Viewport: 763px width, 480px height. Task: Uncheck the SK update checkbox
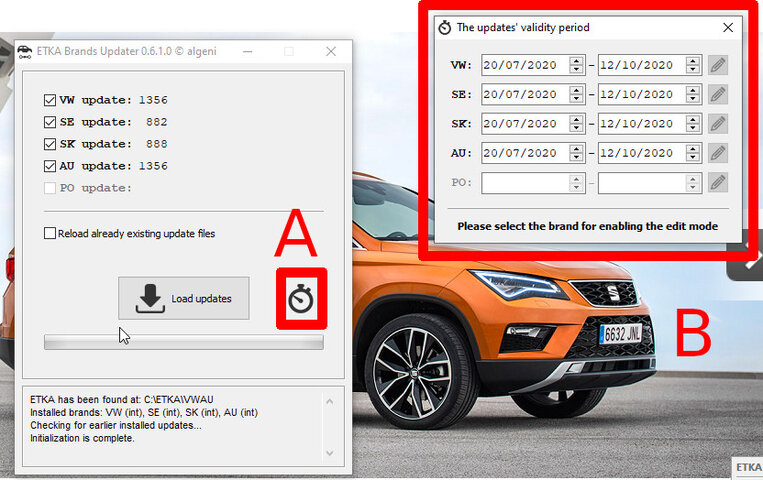50,144
